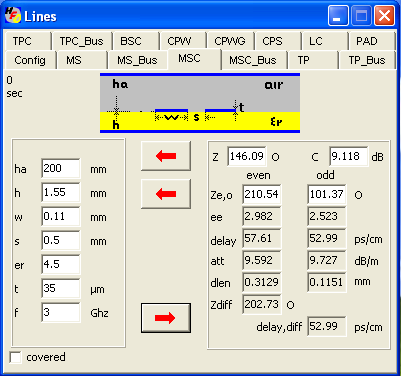The image size is (401, 376).
Task: Click the red right-arrow calculate button
Action: [166, 318]
